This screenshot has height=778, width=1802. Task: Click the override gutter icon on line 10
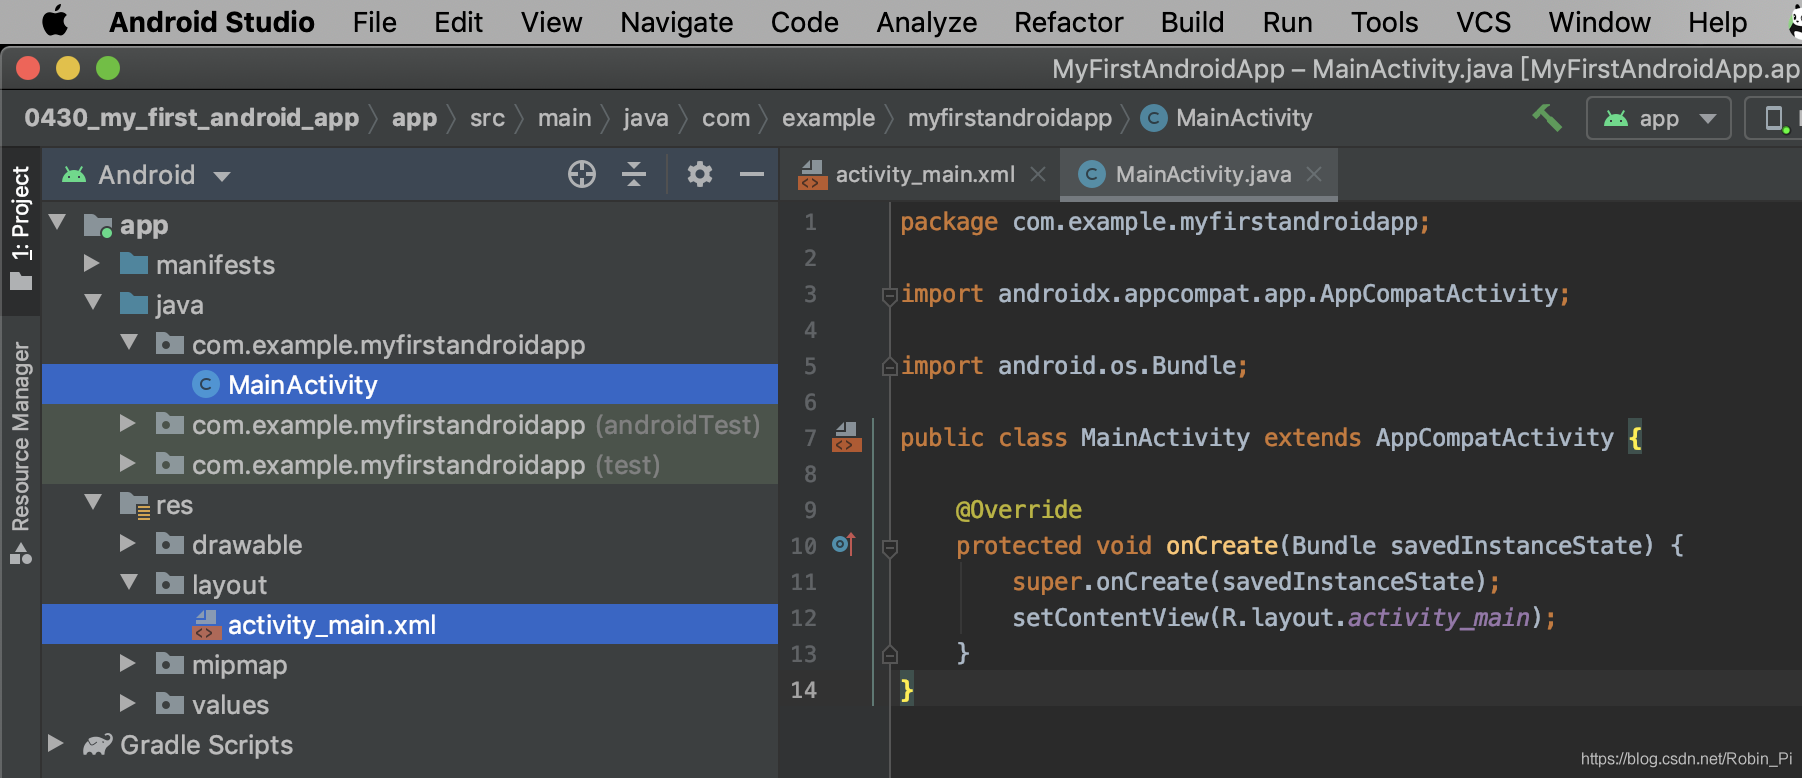pos(844,545)
